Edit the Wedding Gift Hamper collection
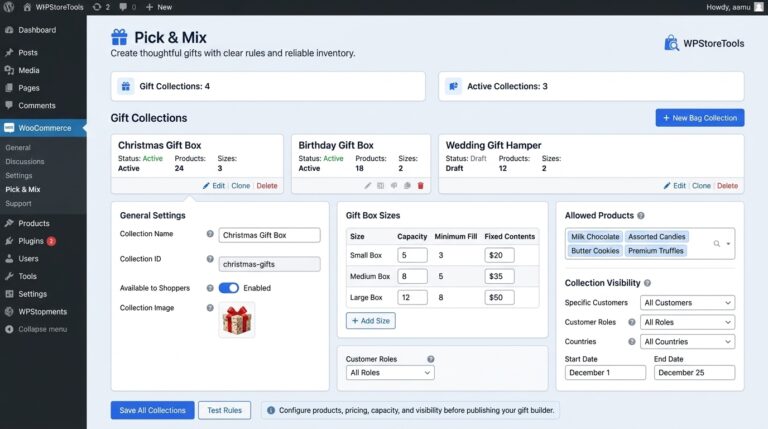The image size is (768, 429). tap(674, 186)
